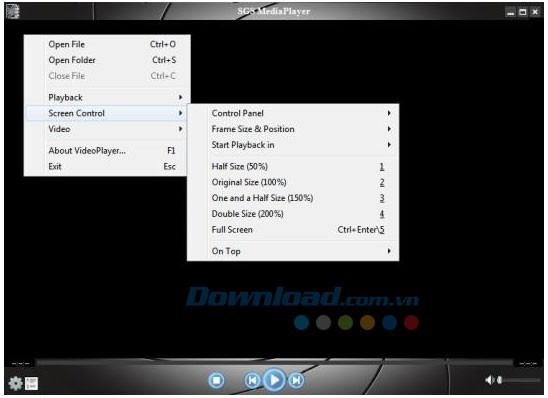This screenshot has width=548, height=398.
Task: Click the Previous track button
Action: tap(252, 380)
